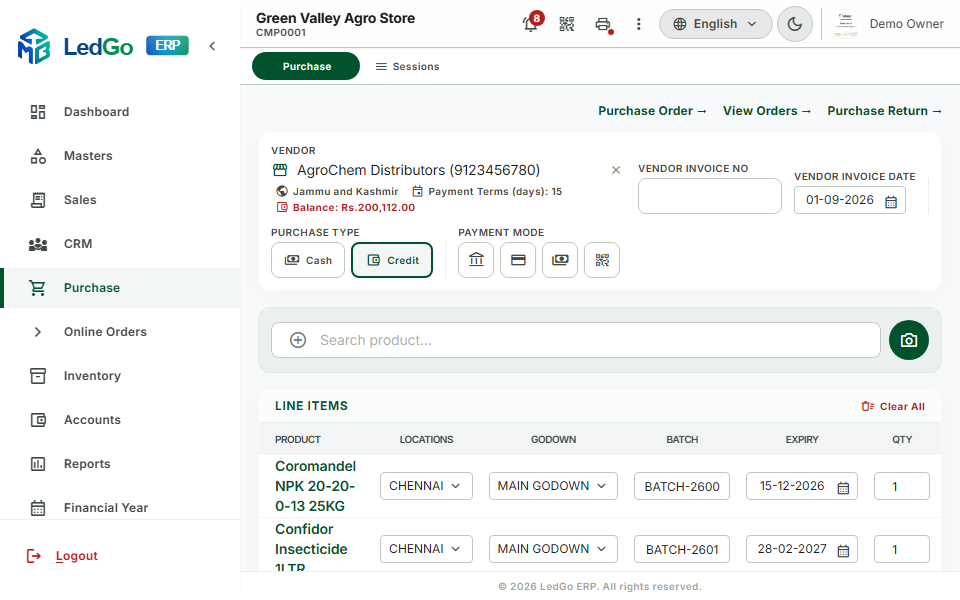Expand Online Orders chevron in sidebar

[x=38, y=332]
